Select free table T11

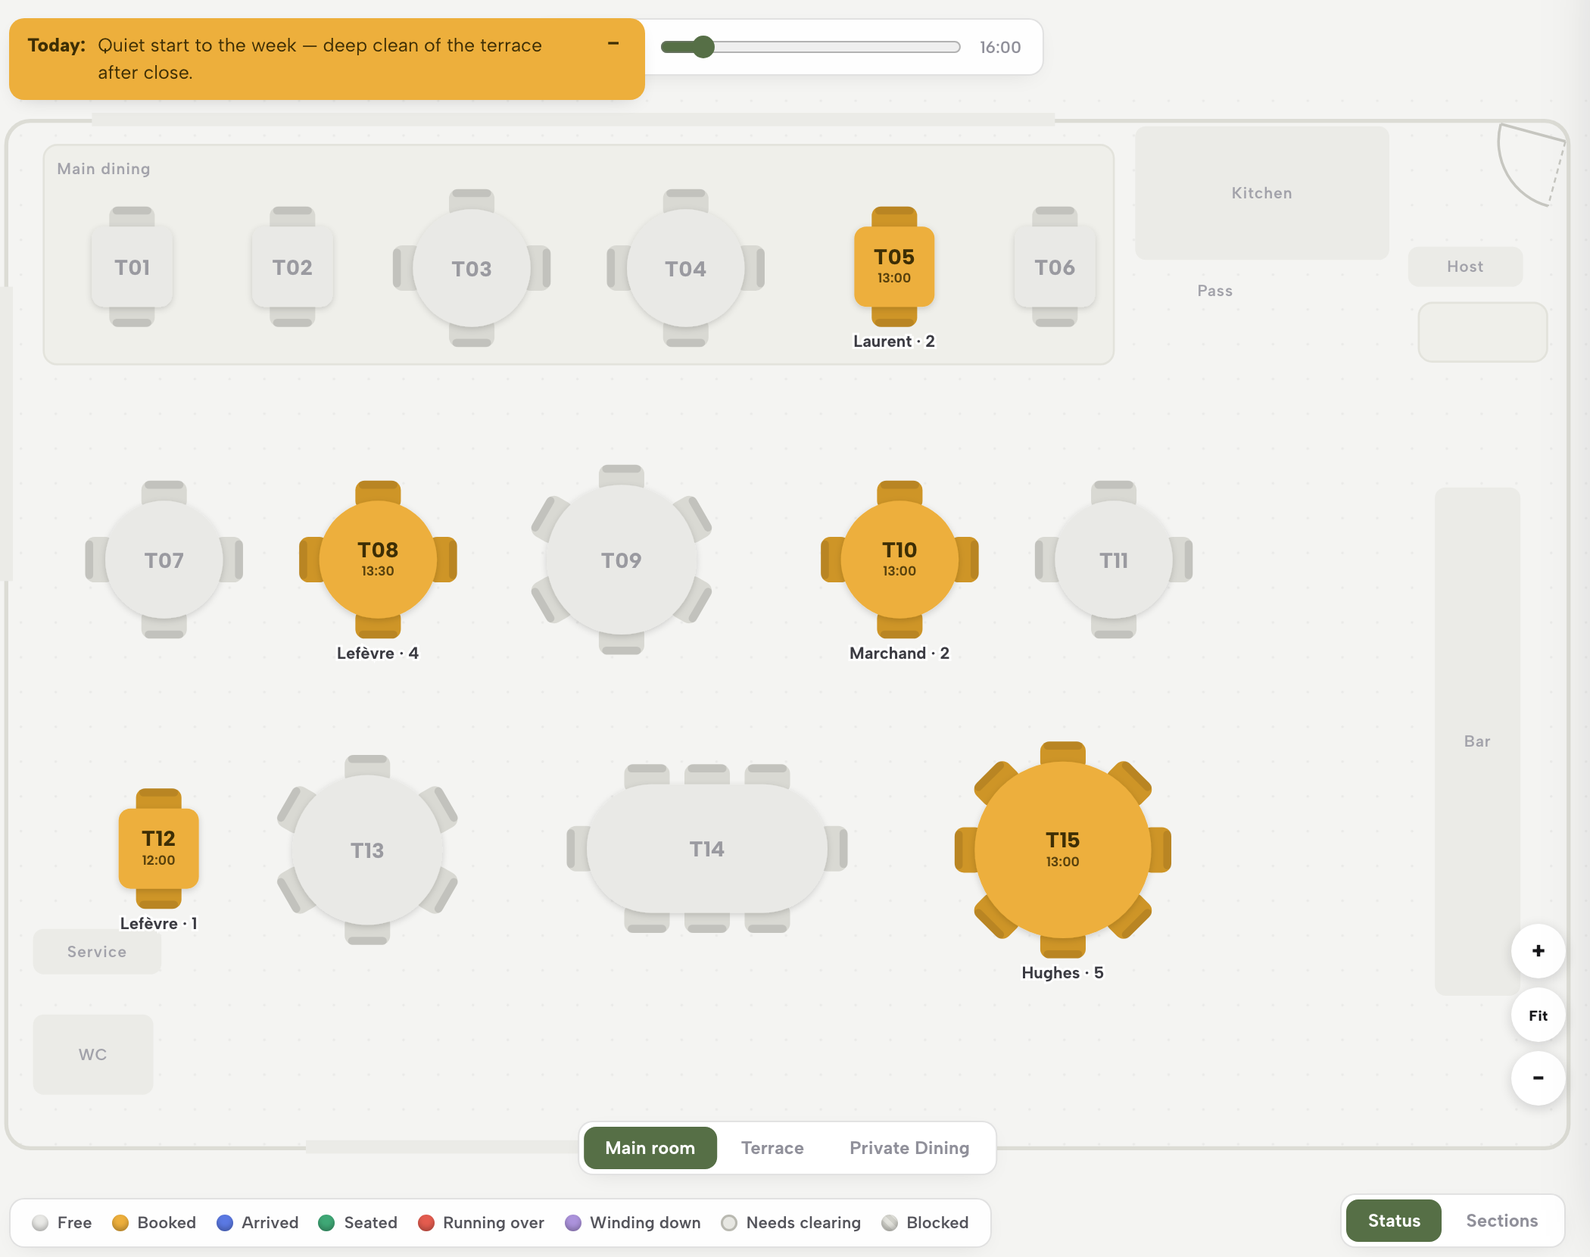1113,560
